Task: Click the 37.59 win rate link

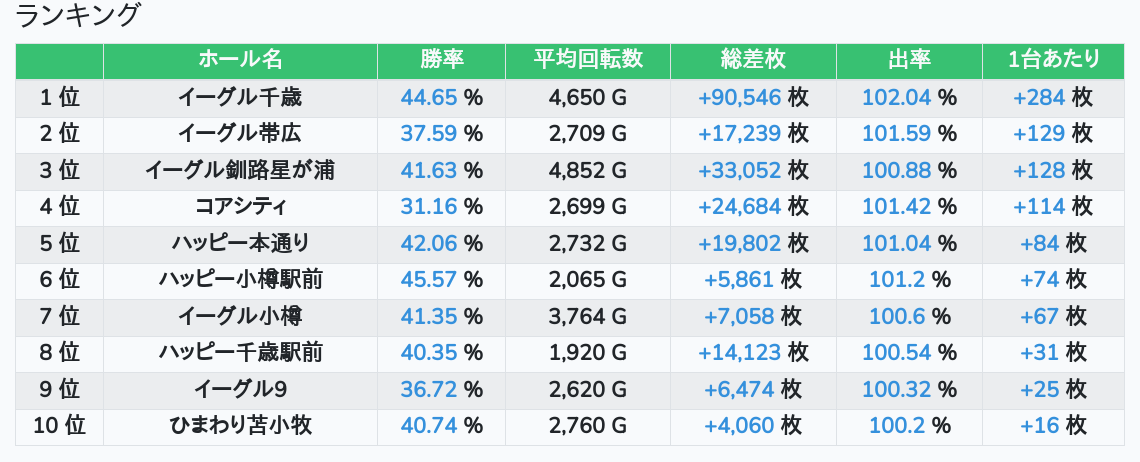Action: click(428, 134)
